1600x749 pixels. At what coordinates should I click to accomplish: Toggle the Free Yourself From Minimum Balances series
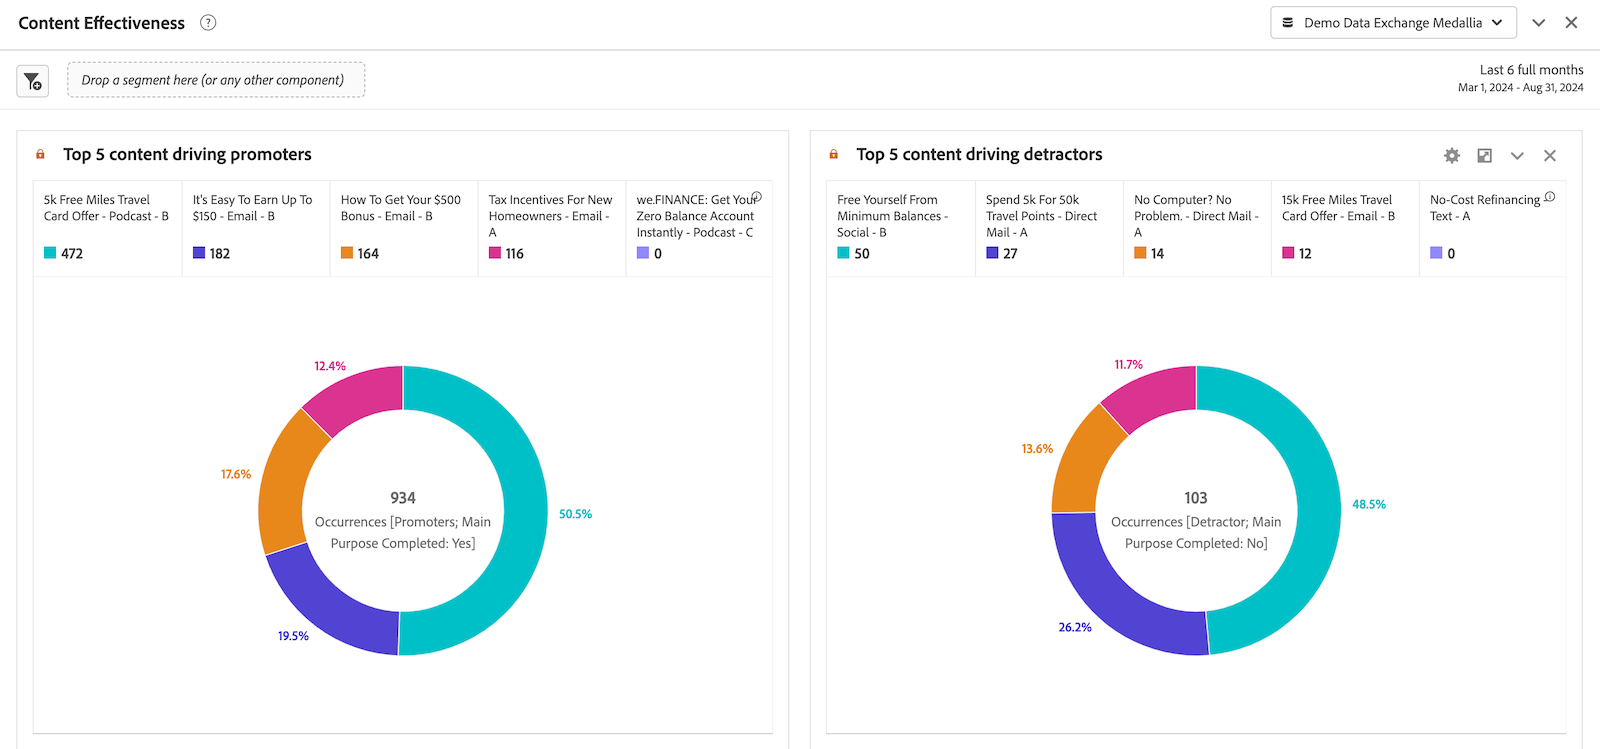tap(891, 215)
